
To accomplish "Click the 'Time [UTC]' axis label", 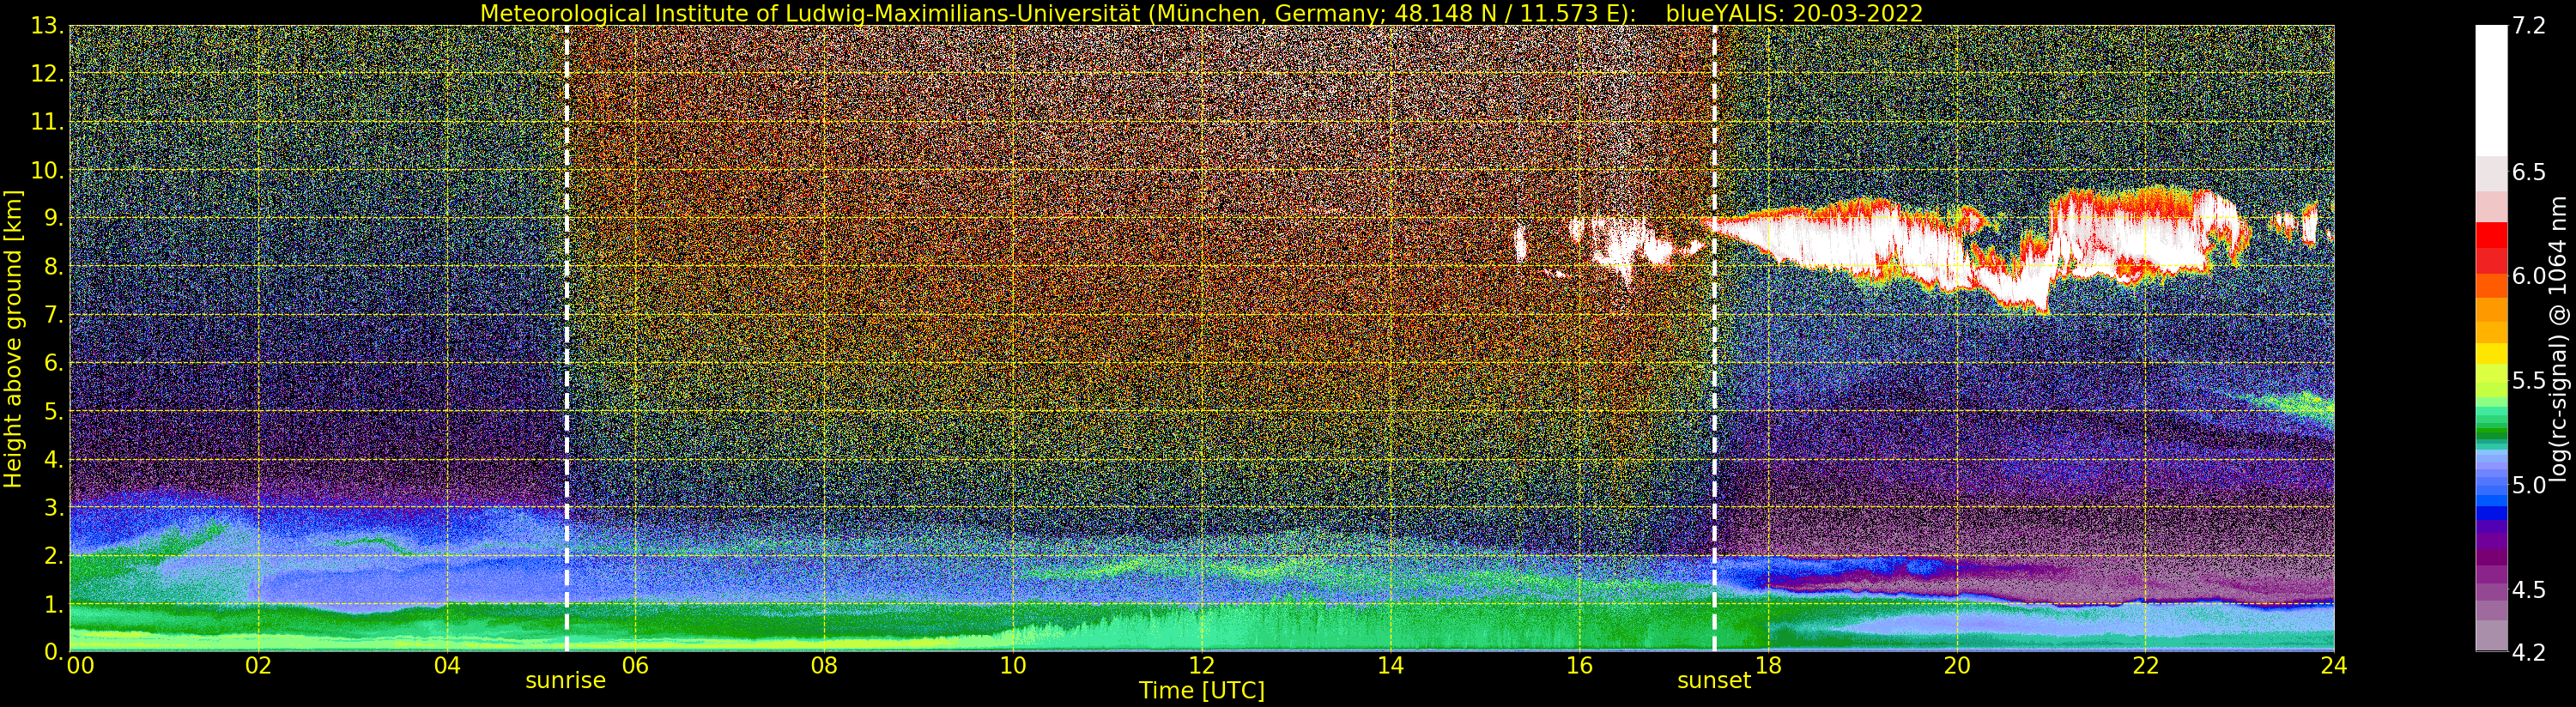I will coord(1202,691).
